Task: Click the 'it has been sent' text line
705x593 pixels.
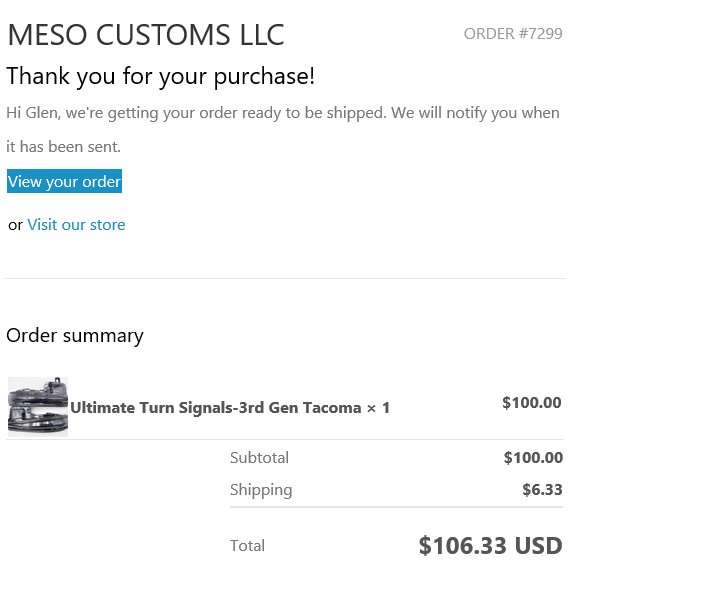Action: (x=63, y=147)
